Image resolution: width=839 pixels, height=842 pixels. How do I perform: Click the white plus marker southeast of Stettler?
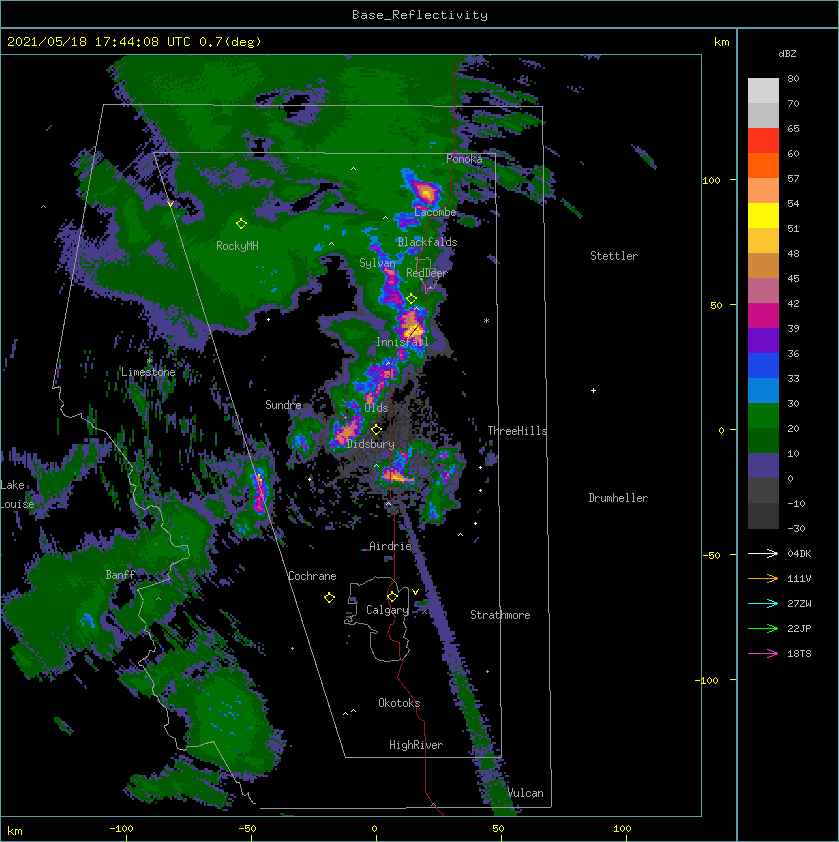(593, 390)
